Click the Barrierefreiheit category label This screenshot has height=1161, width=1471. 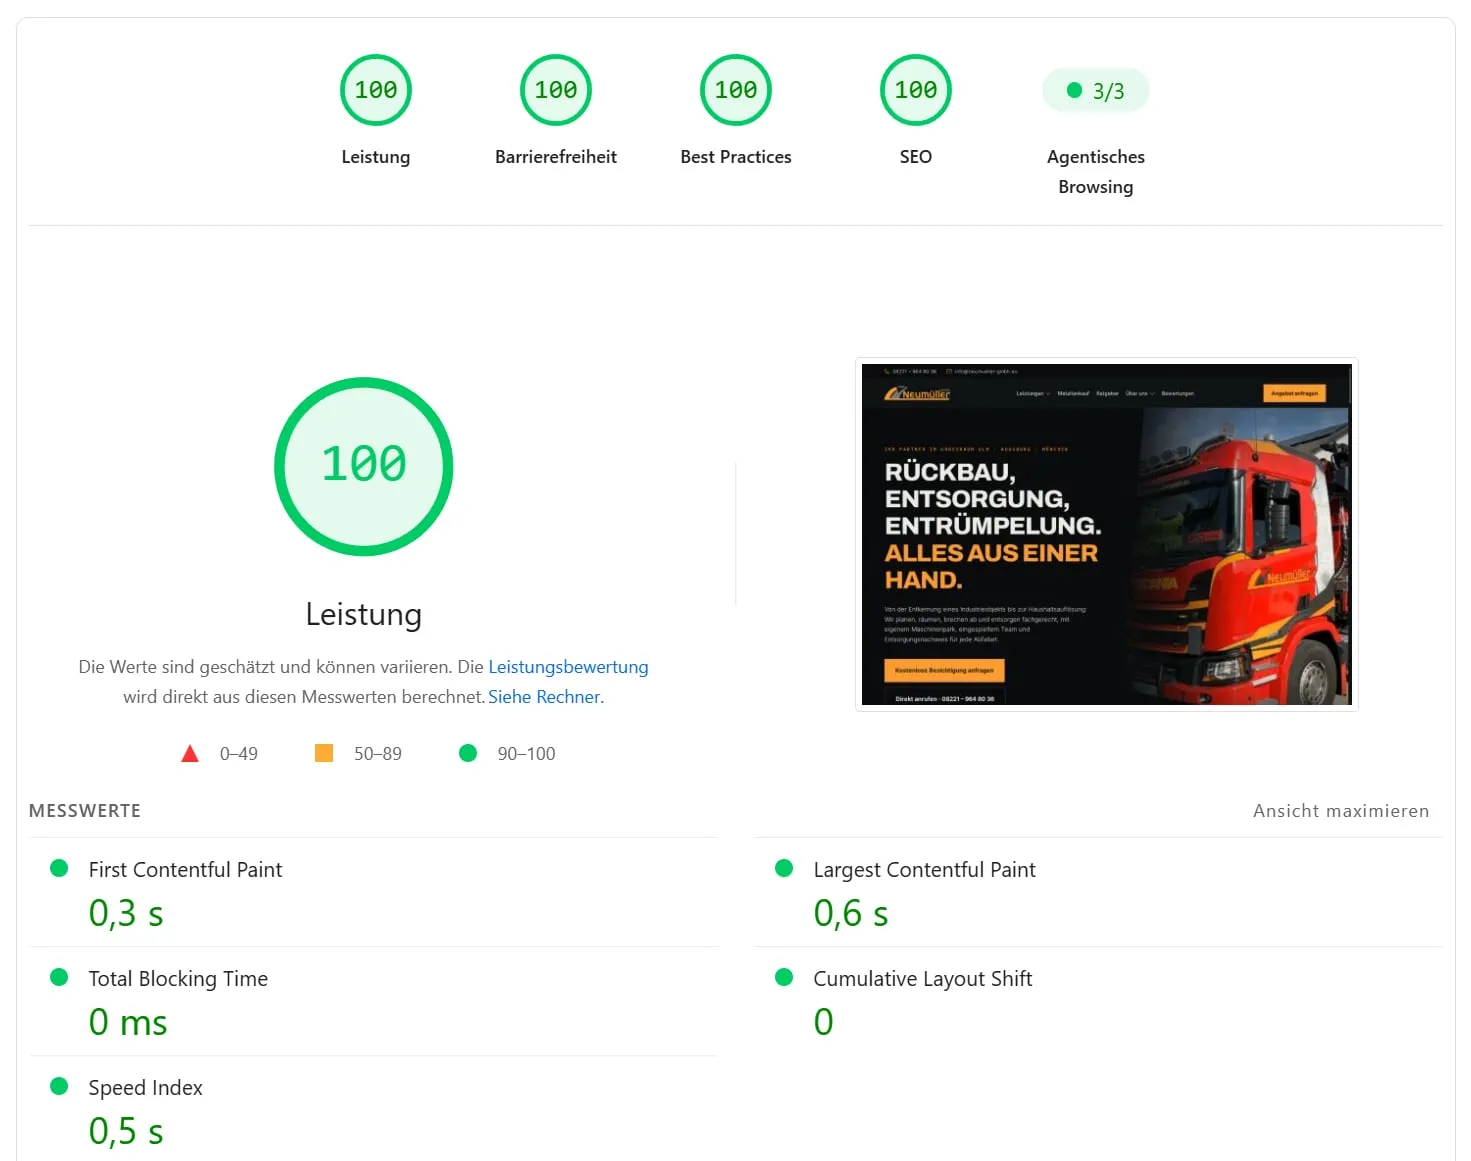[x=556, y=157]
